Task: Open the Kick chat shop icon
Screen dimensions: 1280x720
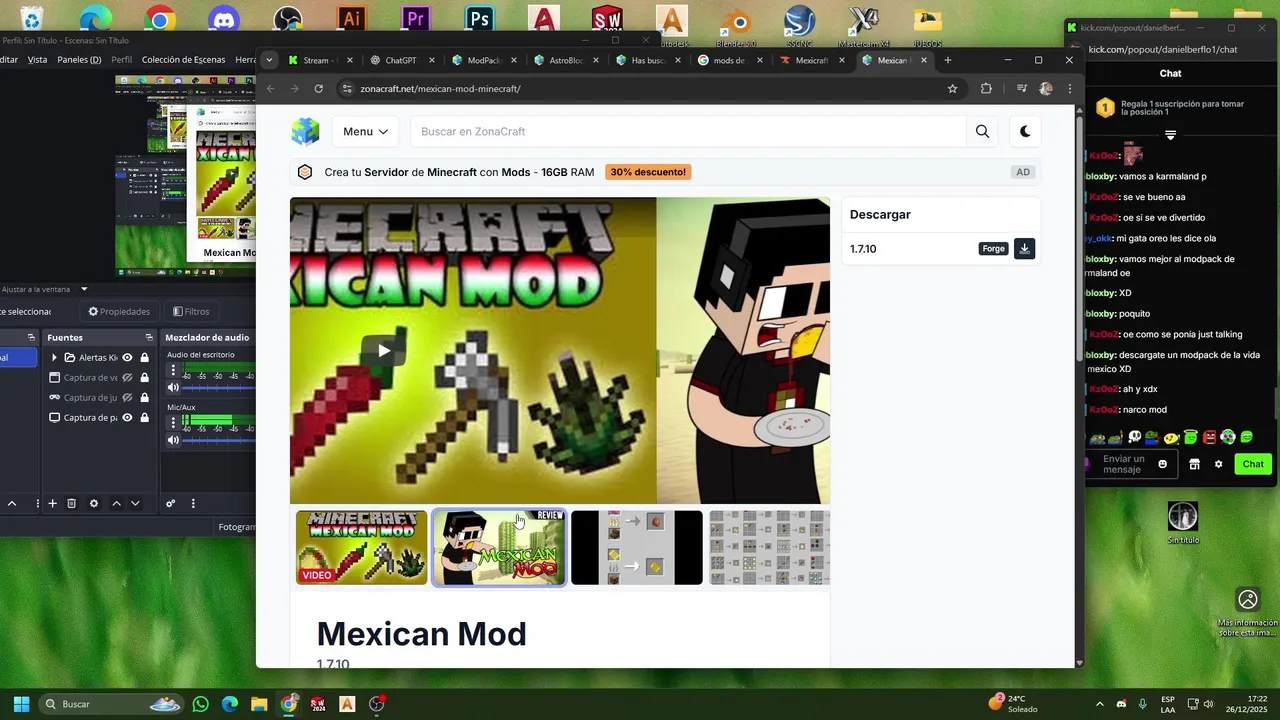Action: [x=1194, y=464]
